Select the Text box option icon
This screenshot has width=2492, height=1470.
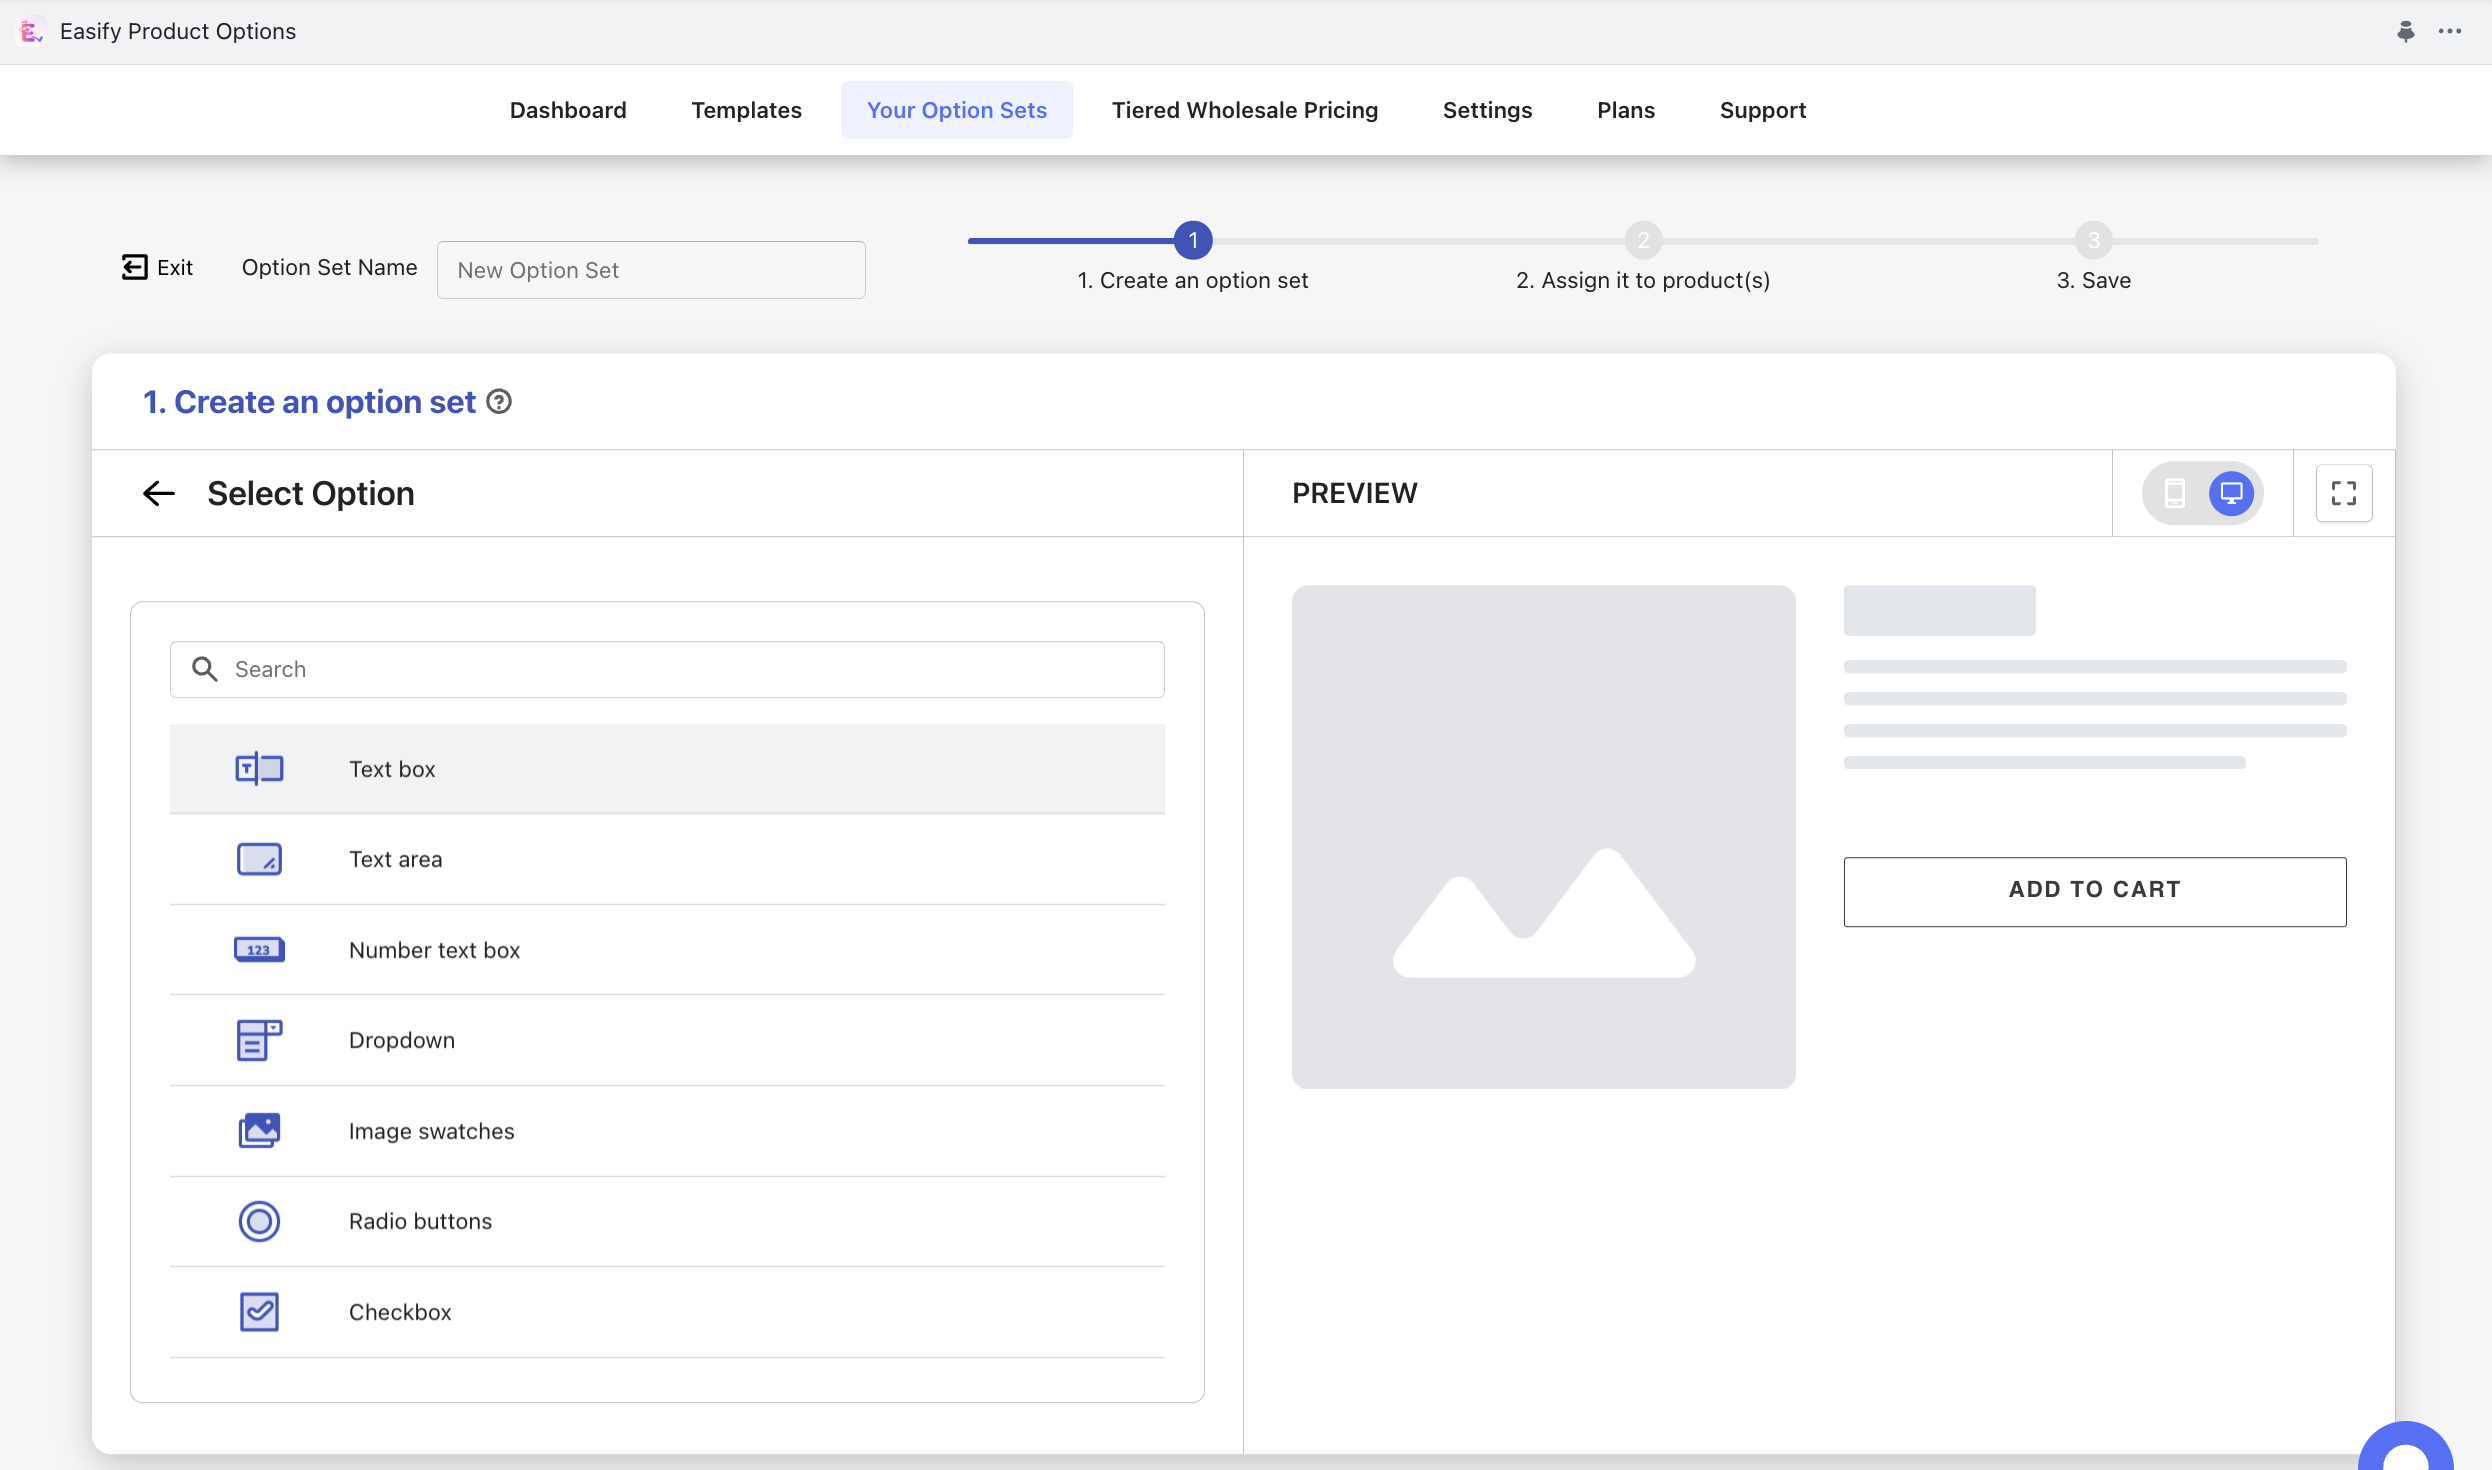coord(259,769)
